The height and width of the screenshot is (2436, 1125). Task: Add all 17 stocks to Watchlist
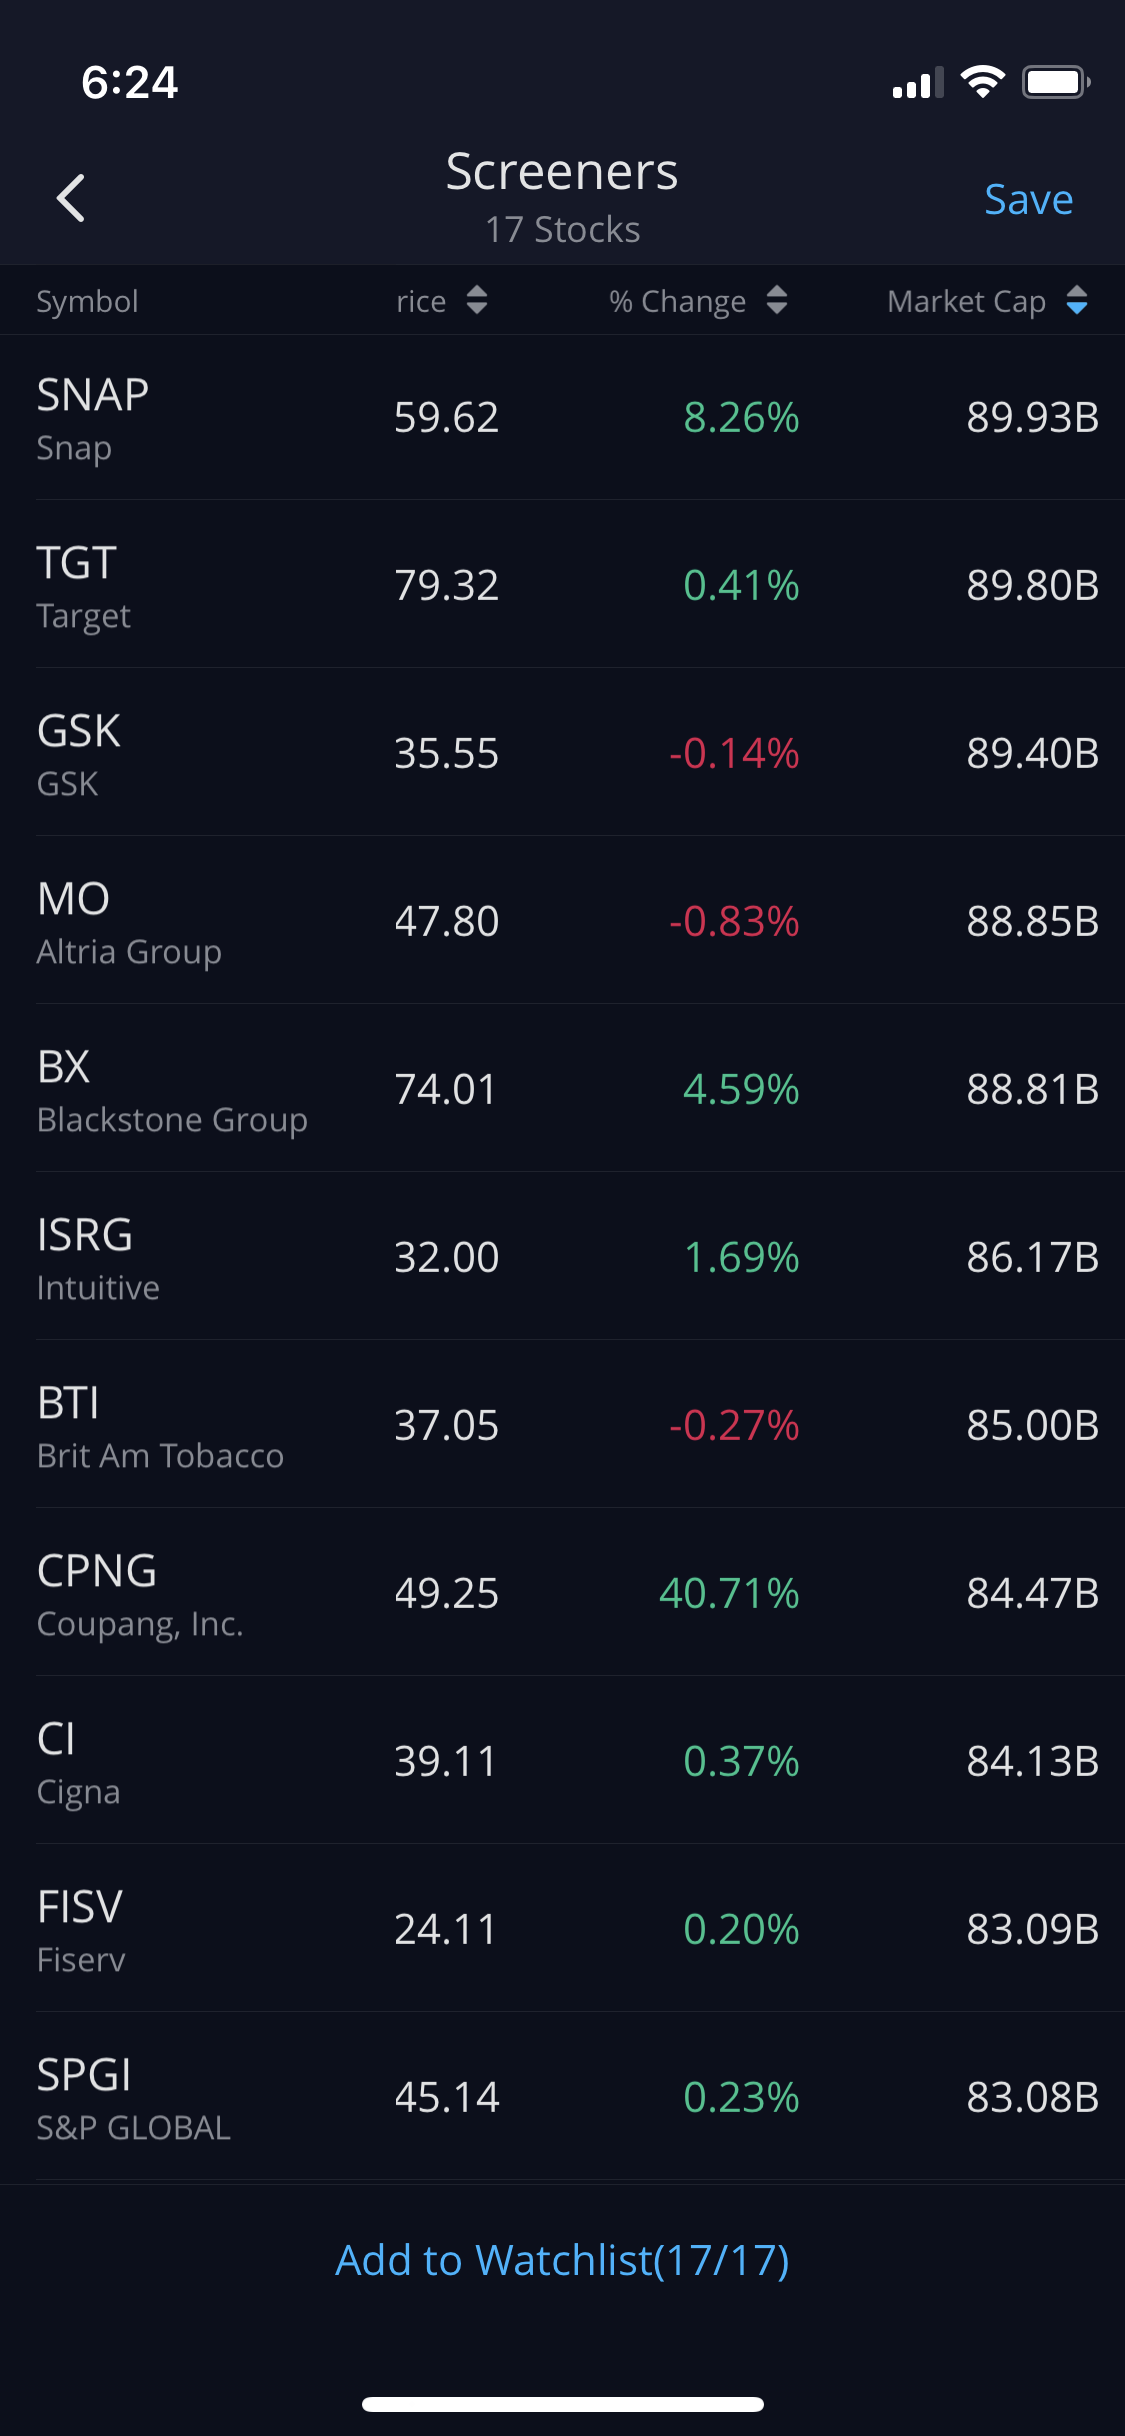click(x=562, y=2260)
